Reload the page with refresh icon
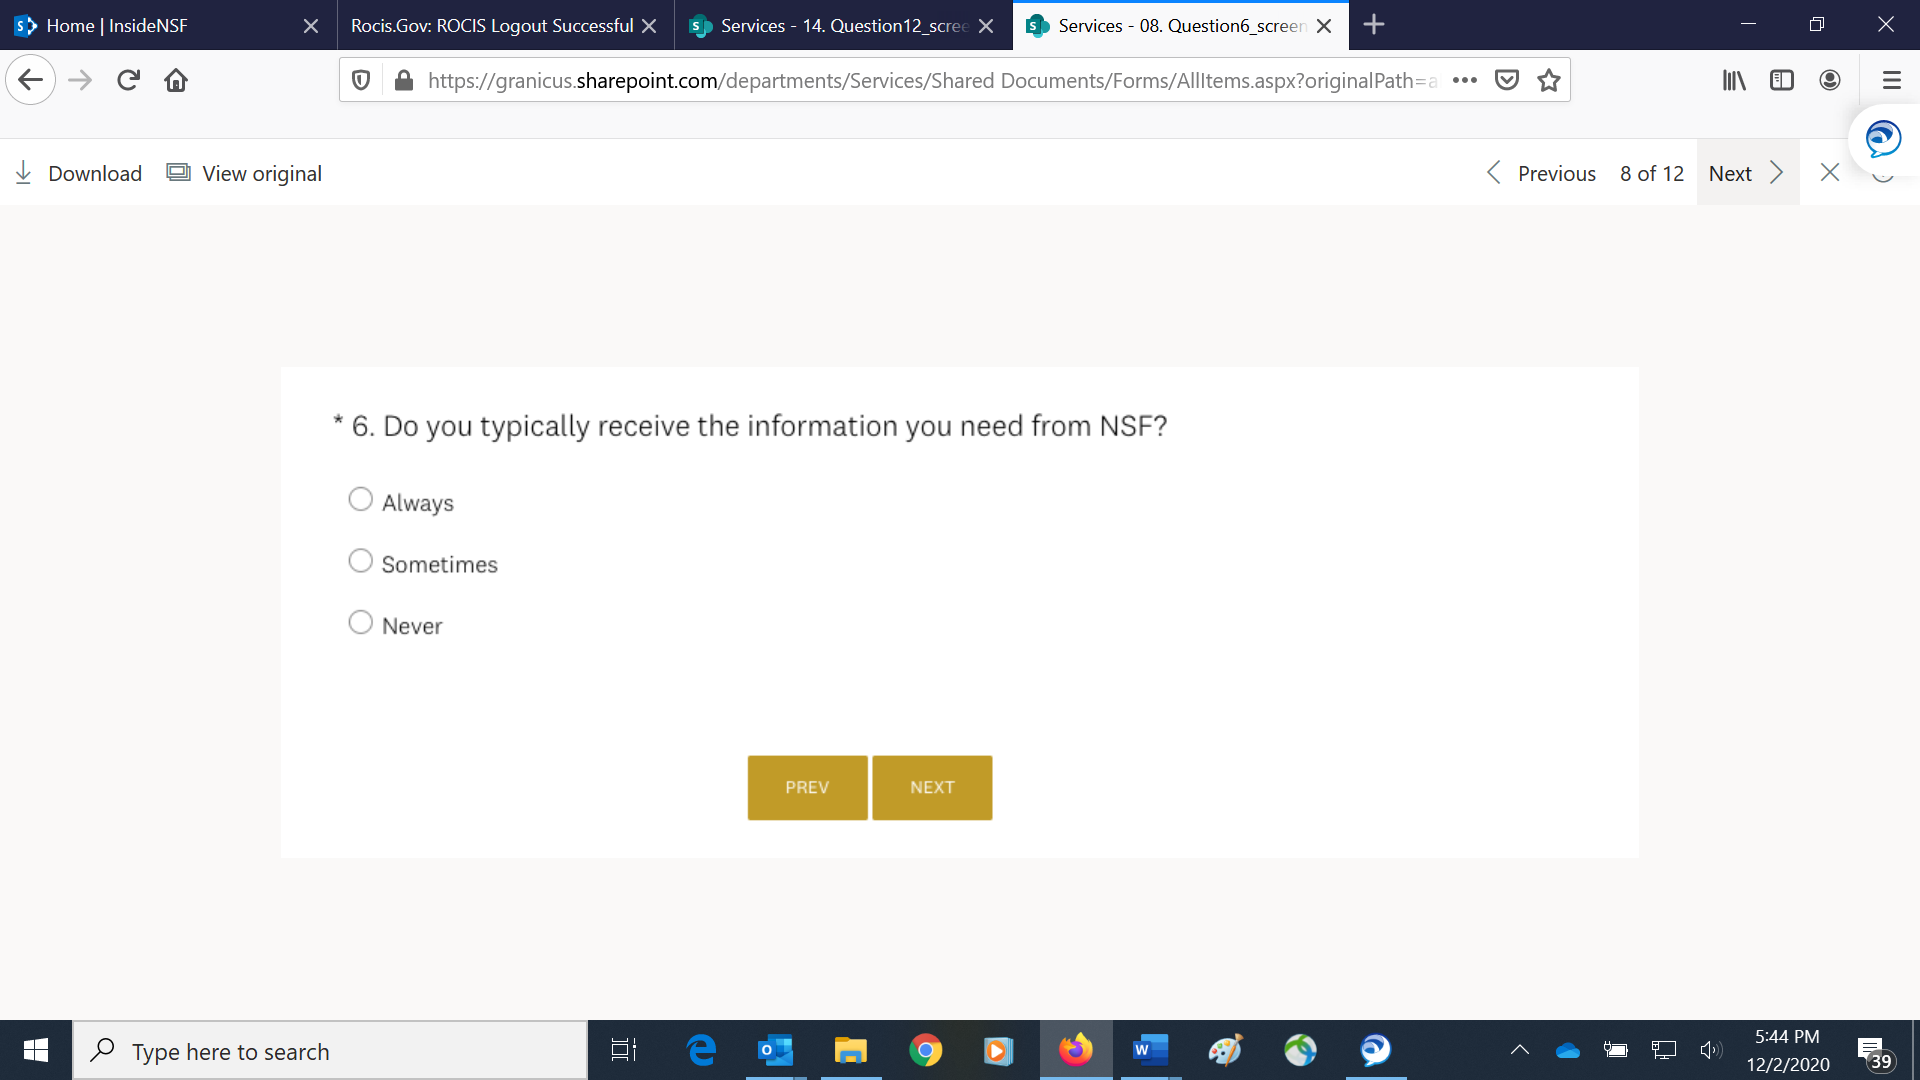The image size is (1920, 1080). pos(128,80)
